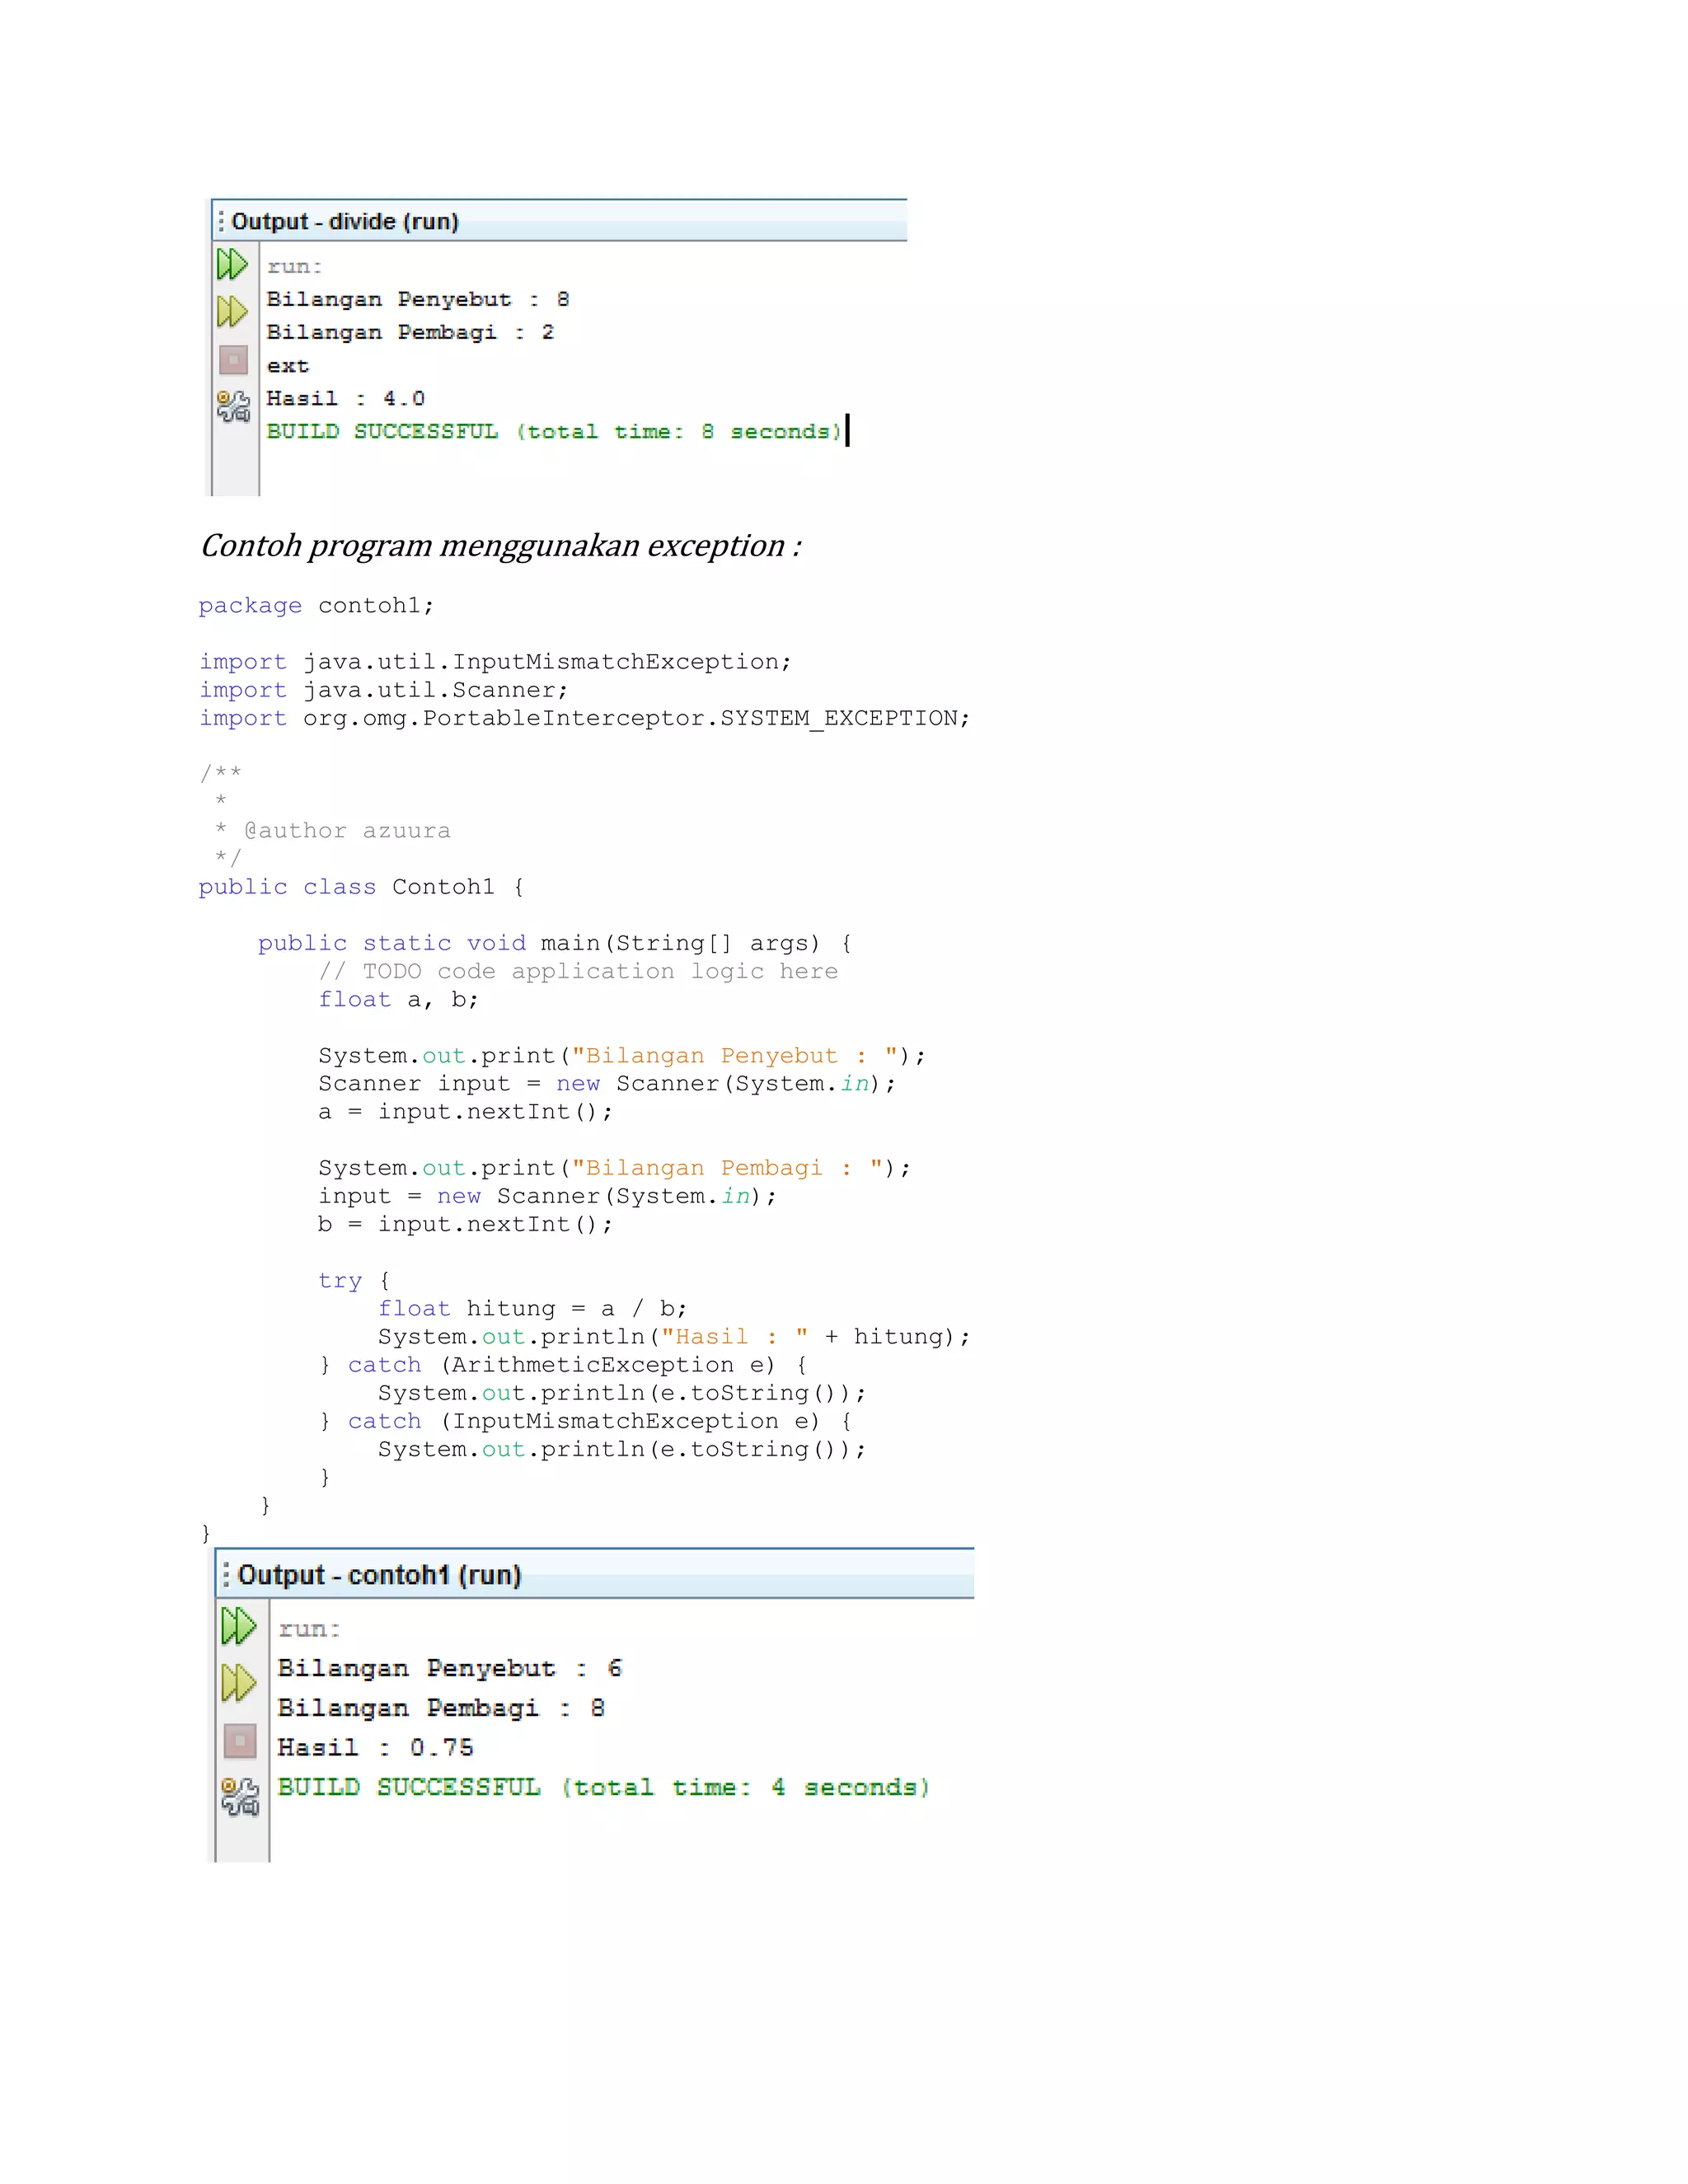This screenshot has width=1688, height=2184.
Task: Click yellow Re-run with different parameters icon in divide output
Action: tap(232, 311)
